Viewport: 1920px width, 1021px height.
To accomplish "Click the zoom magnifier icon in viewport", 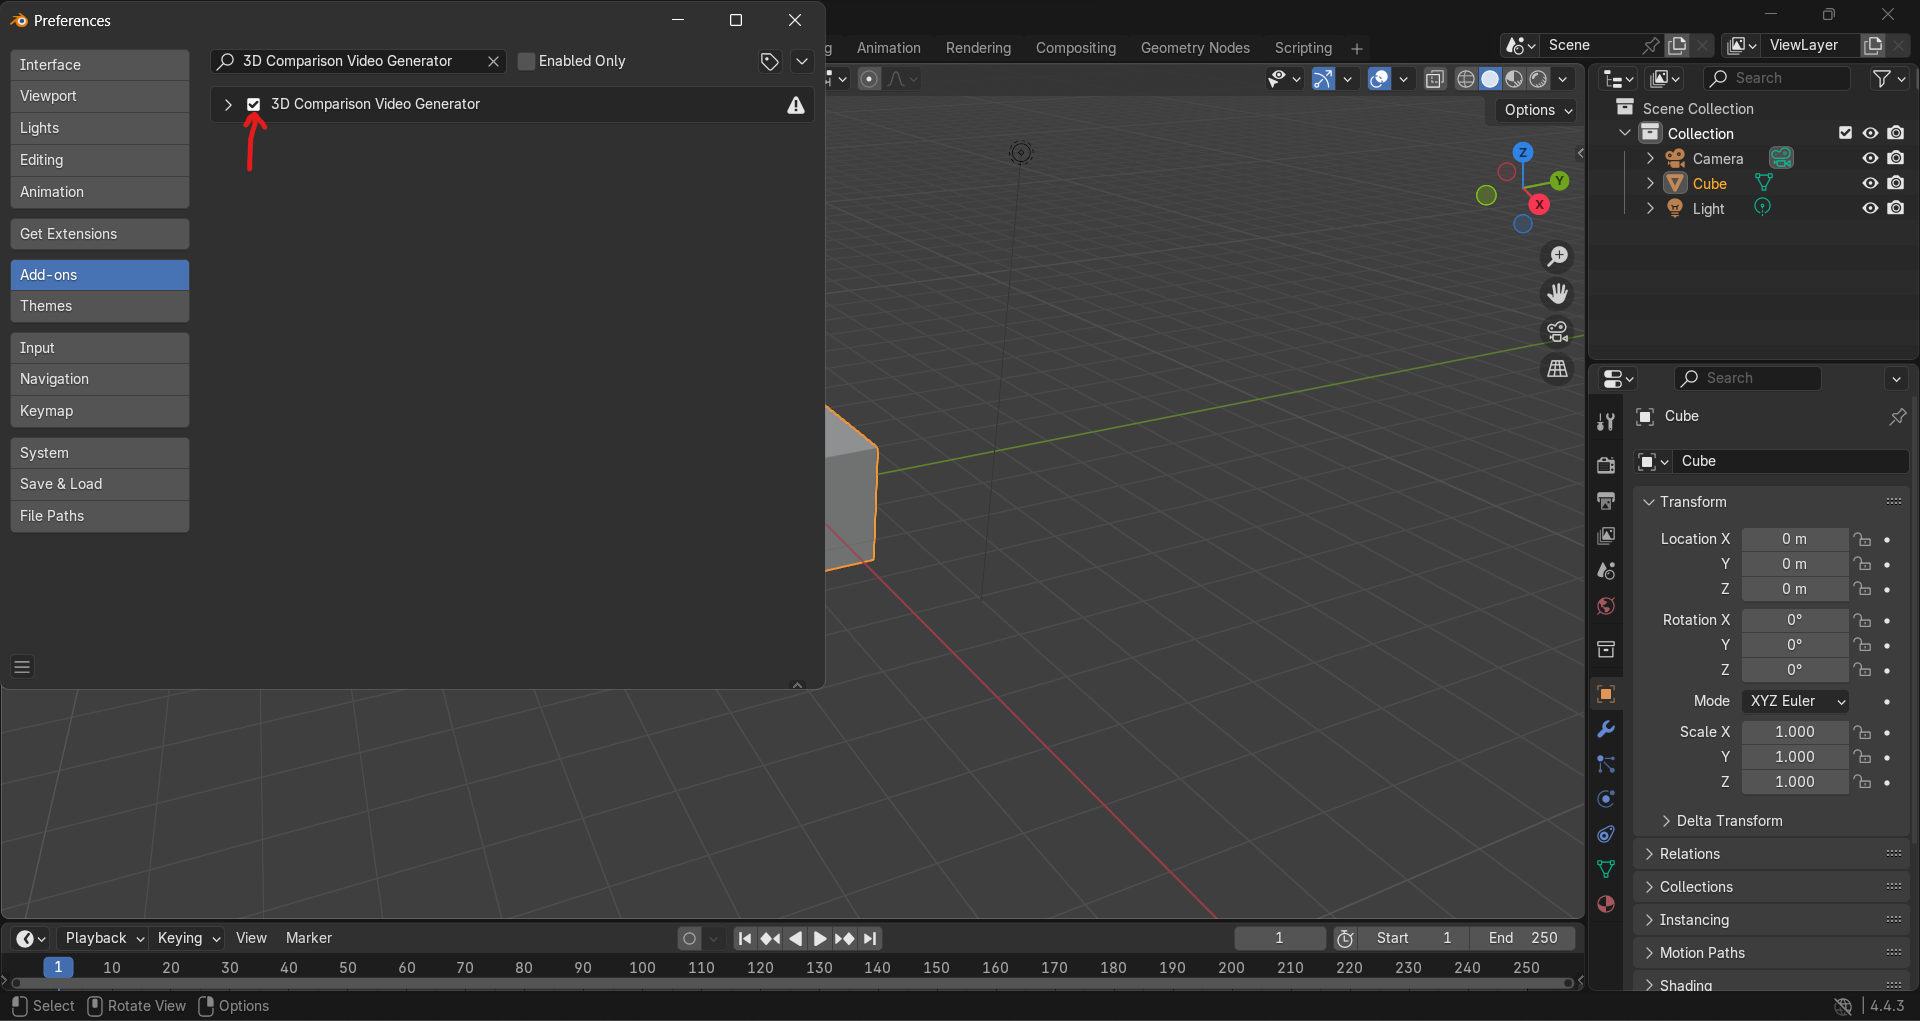I will (1557, 257).
